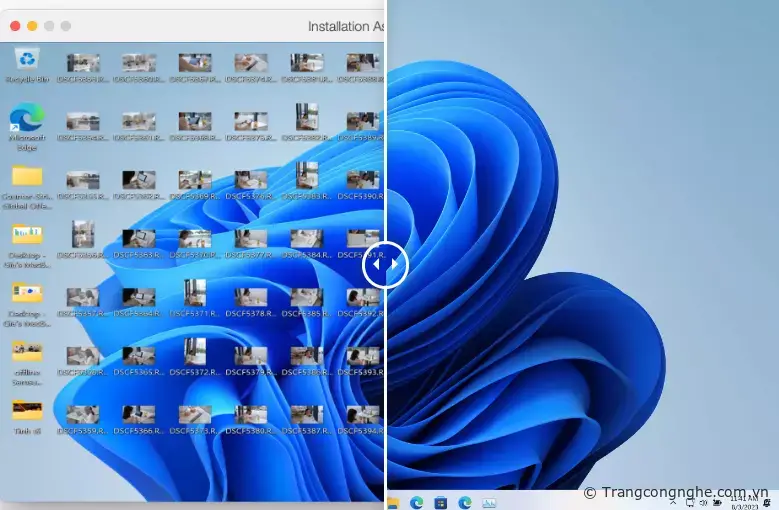Select the DSCF5394 image file
This screenshot has width=779, height=510.
pyautogui.click(x=361, y=413)
